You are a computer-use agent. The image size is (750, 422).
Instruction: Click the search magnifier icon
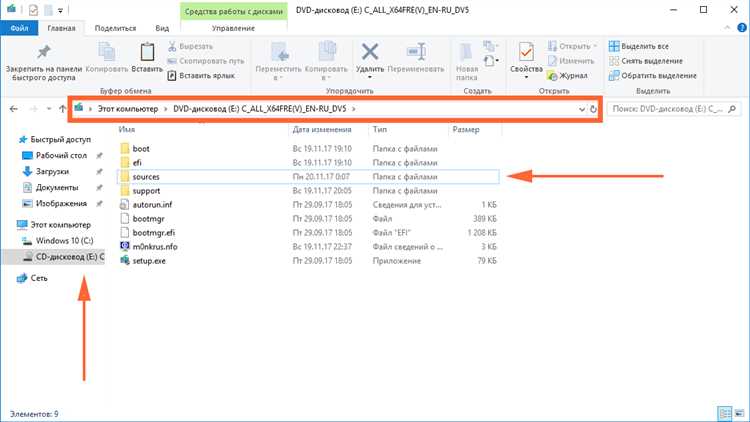point(732,109)
